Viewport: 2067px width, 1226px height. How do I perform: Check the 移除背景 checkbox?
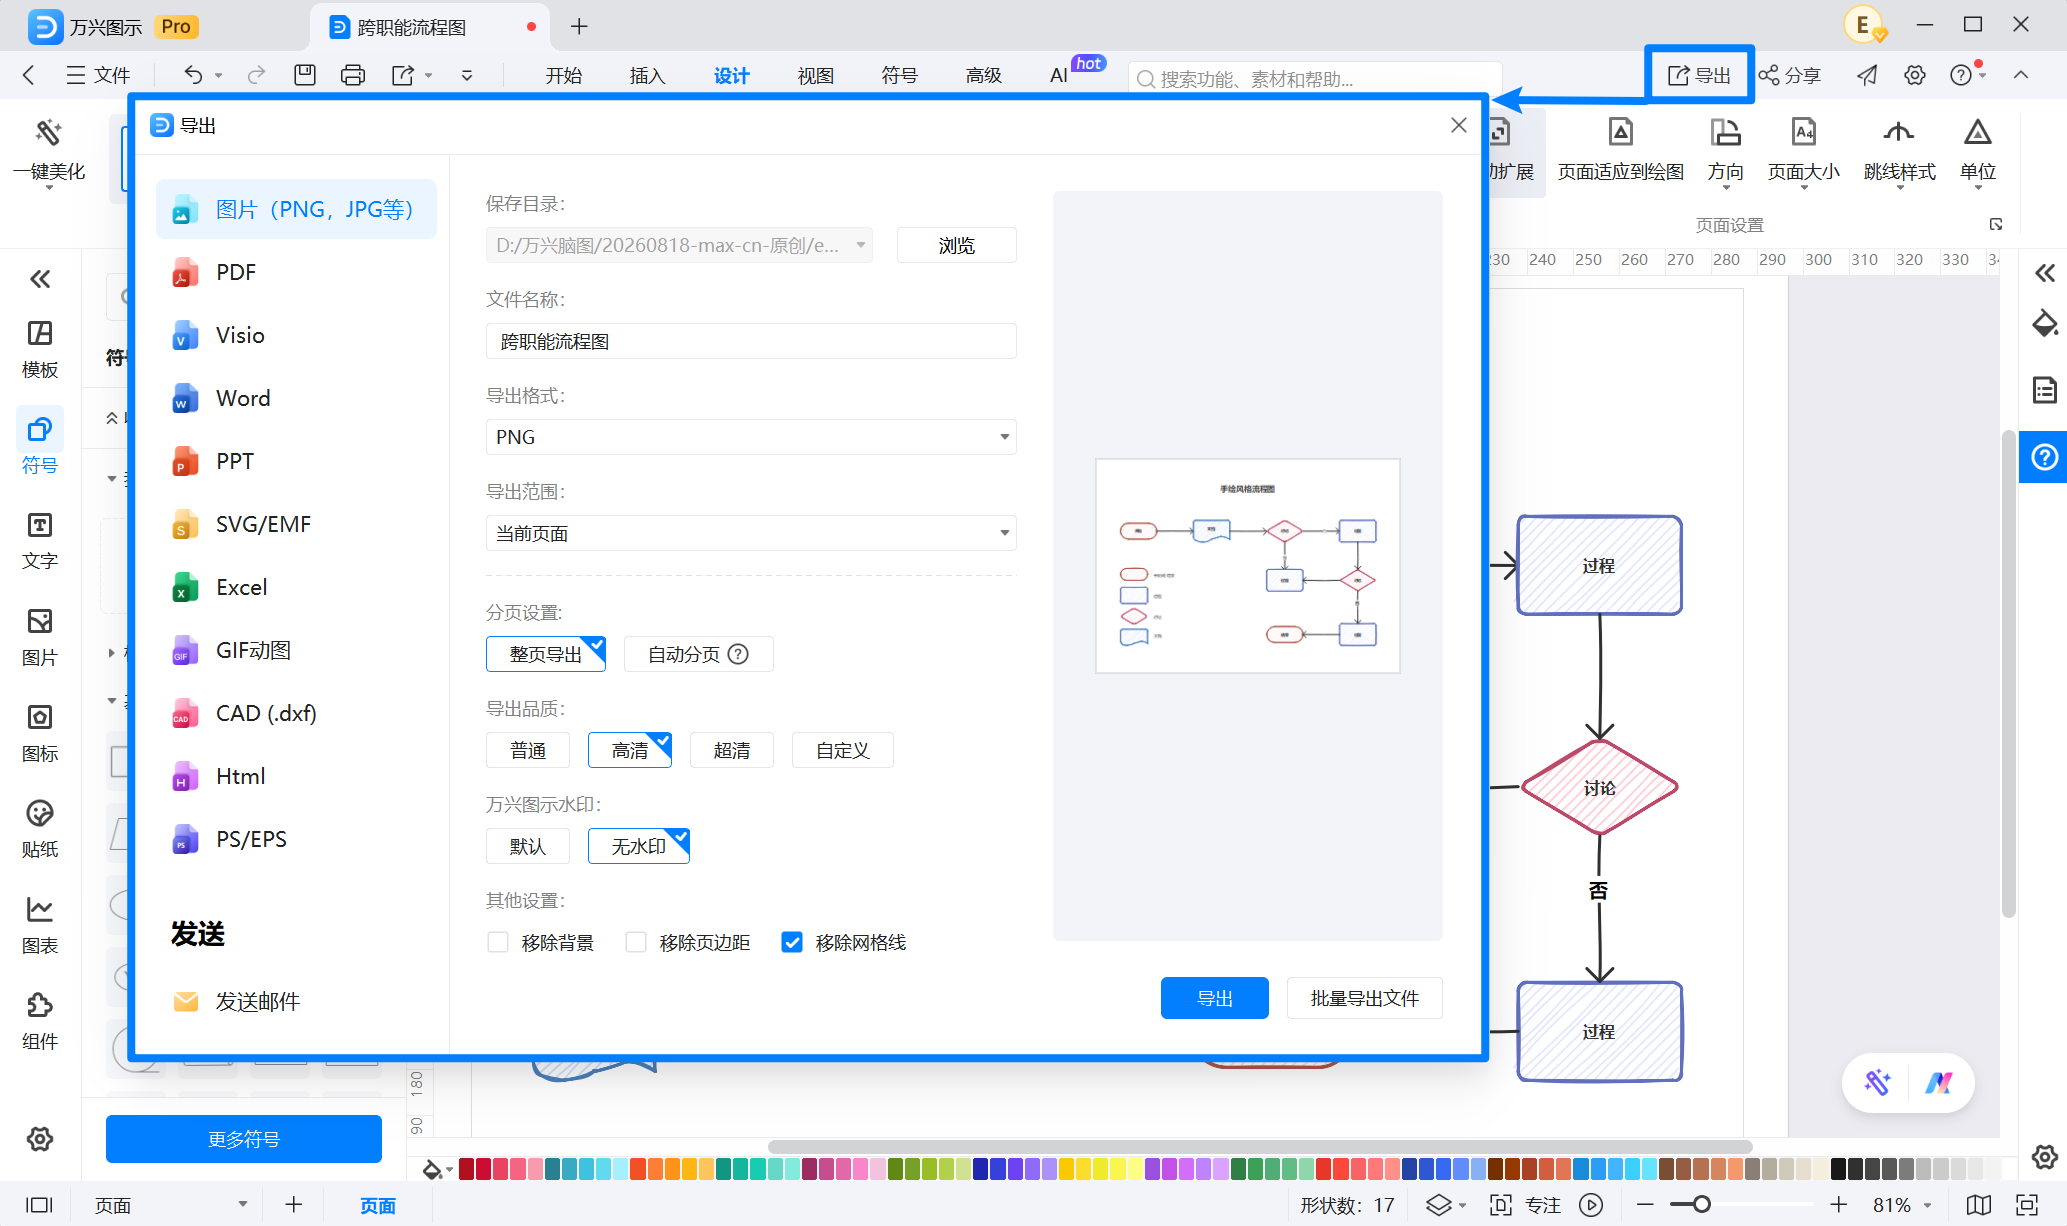498,942
